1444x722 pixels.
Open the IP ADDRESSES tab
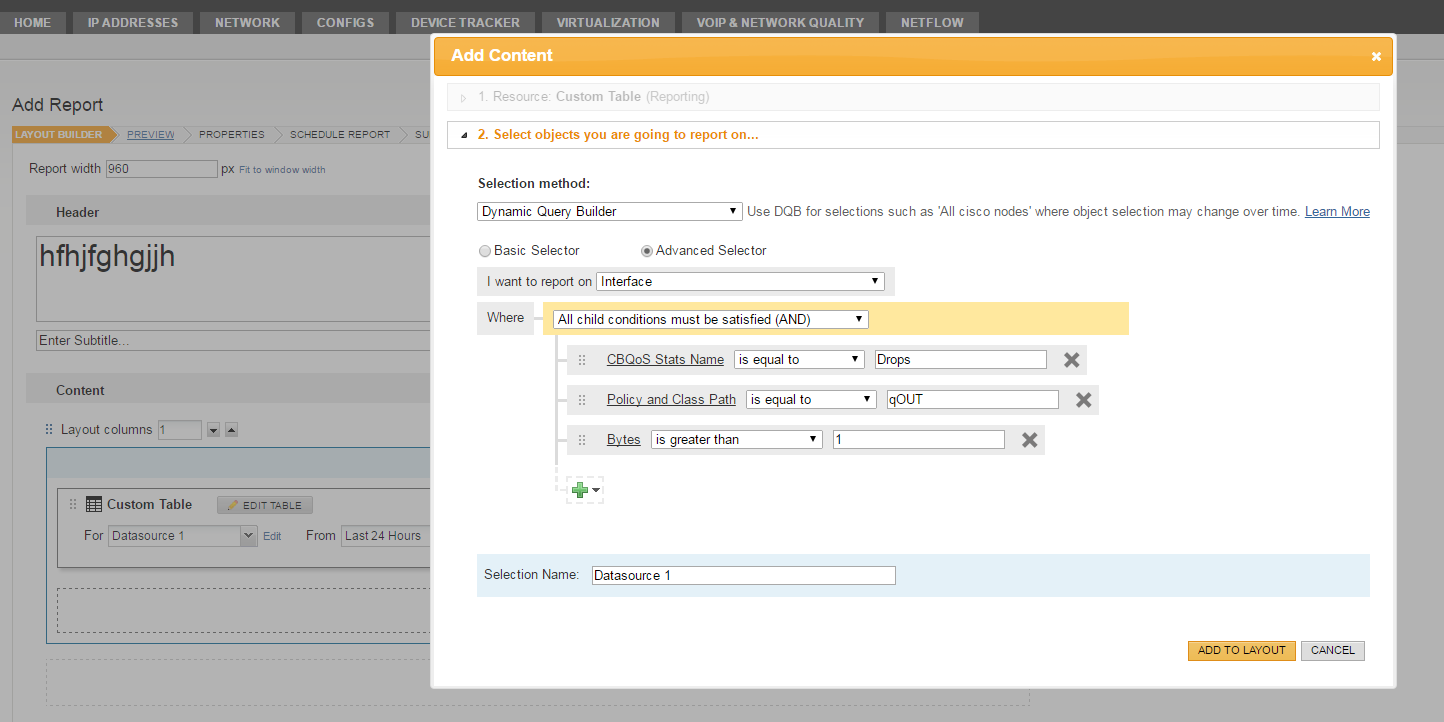(x=133, y=22)
